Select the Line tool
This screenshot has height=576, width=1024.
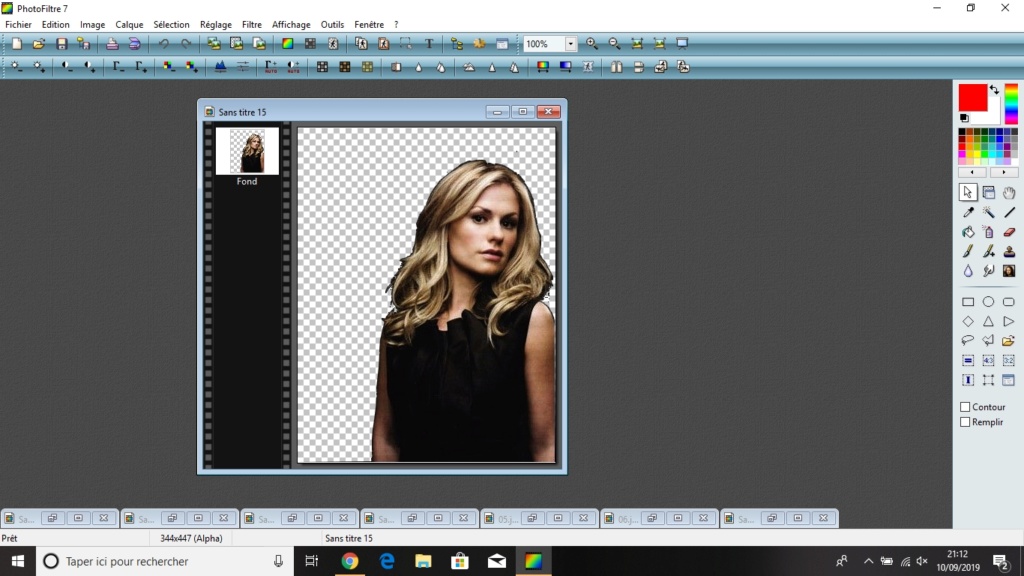(1009, 212)
